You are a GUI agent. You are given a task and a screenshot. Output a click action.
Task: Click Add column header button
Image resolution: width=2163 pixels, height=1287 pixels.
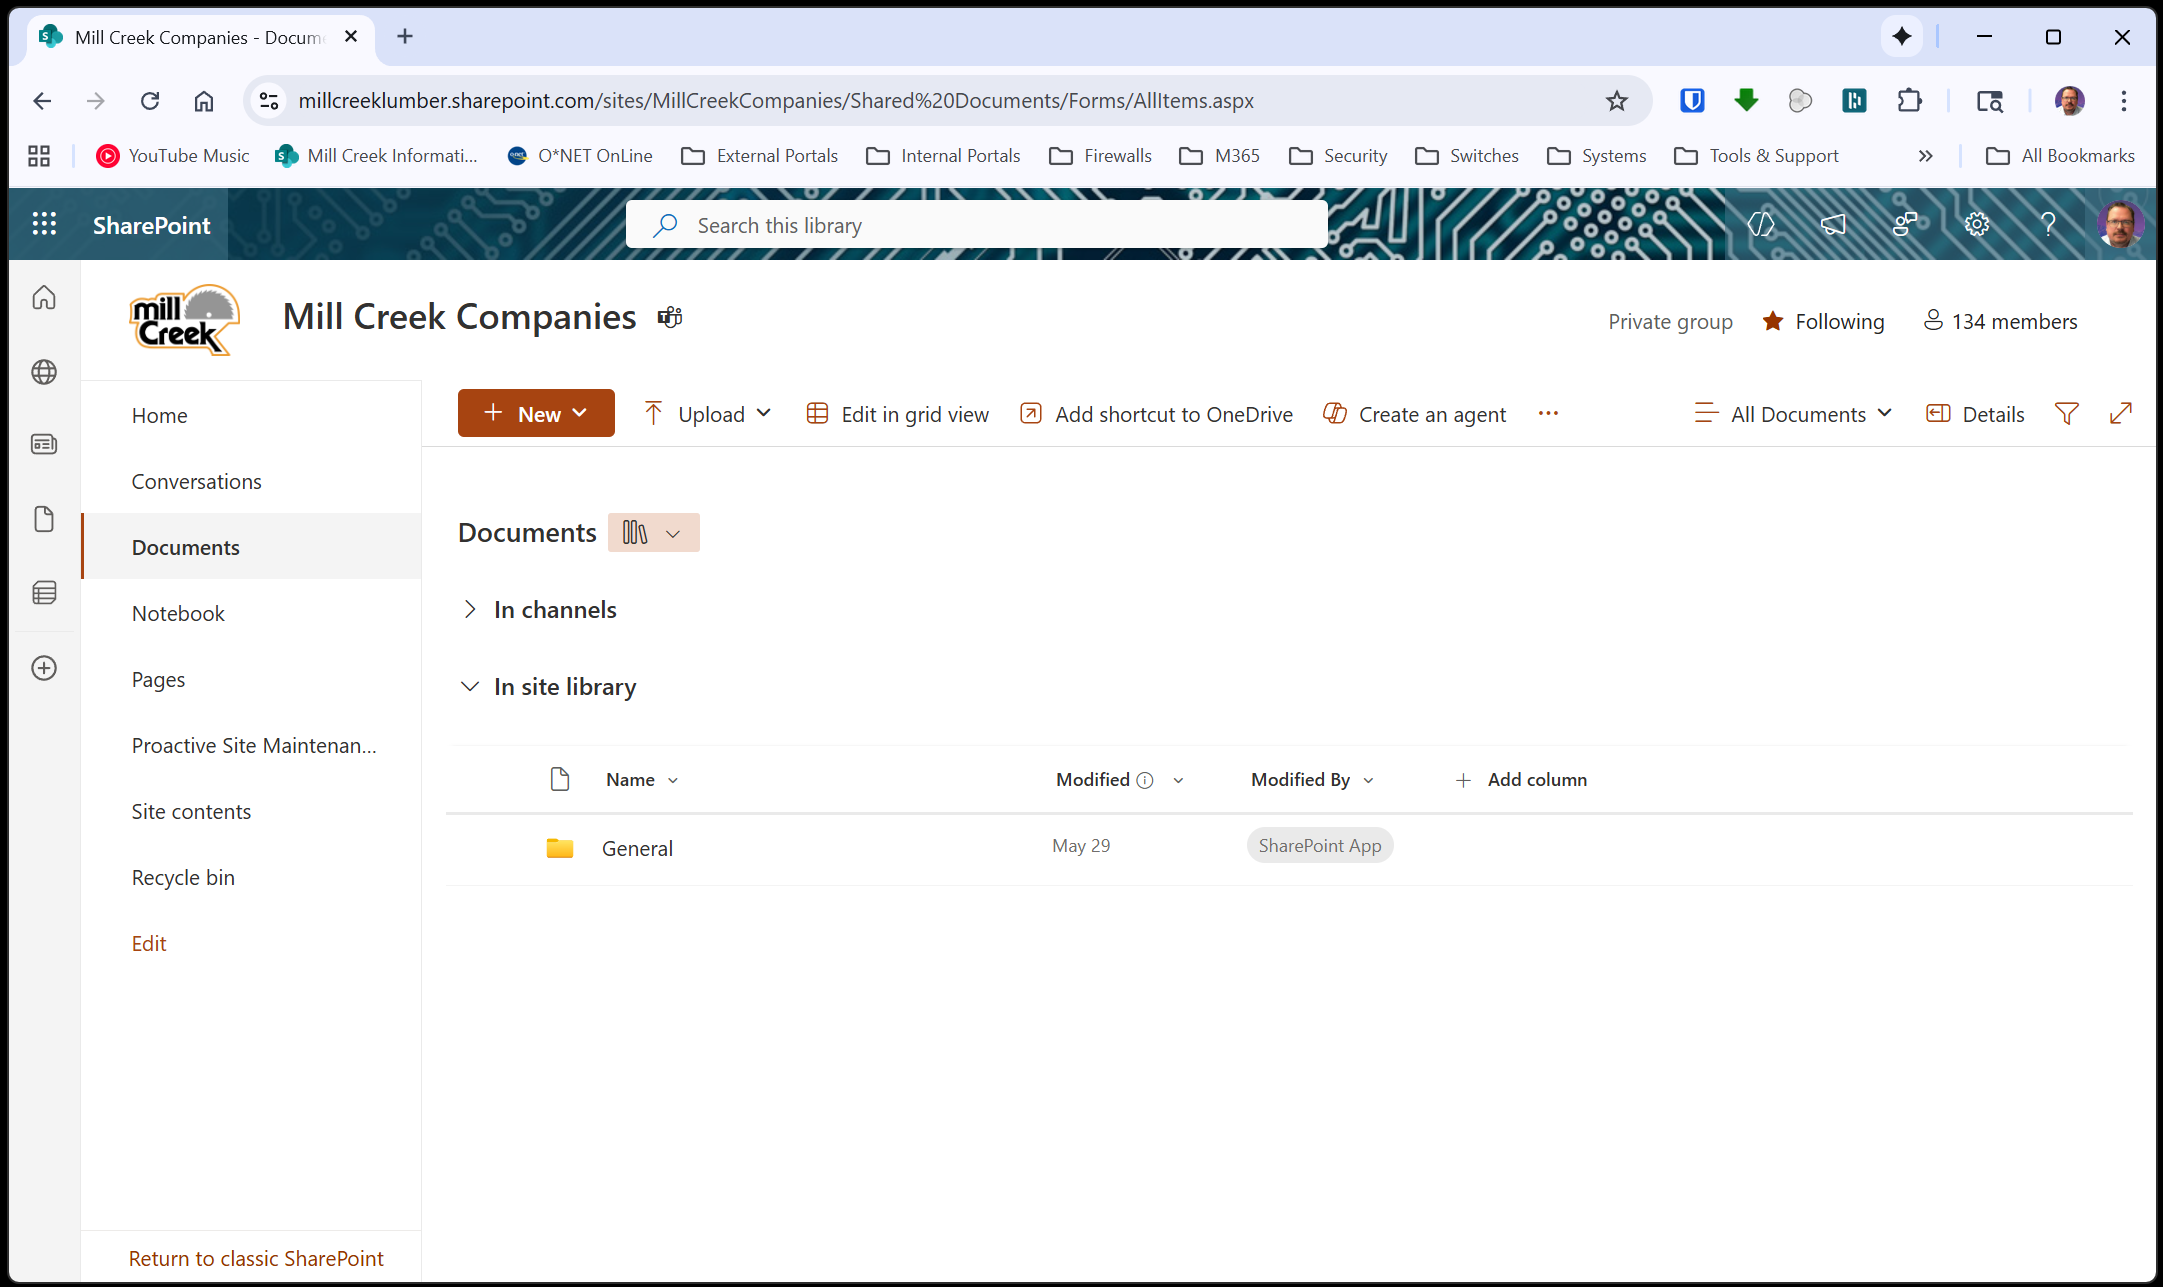1521,780
